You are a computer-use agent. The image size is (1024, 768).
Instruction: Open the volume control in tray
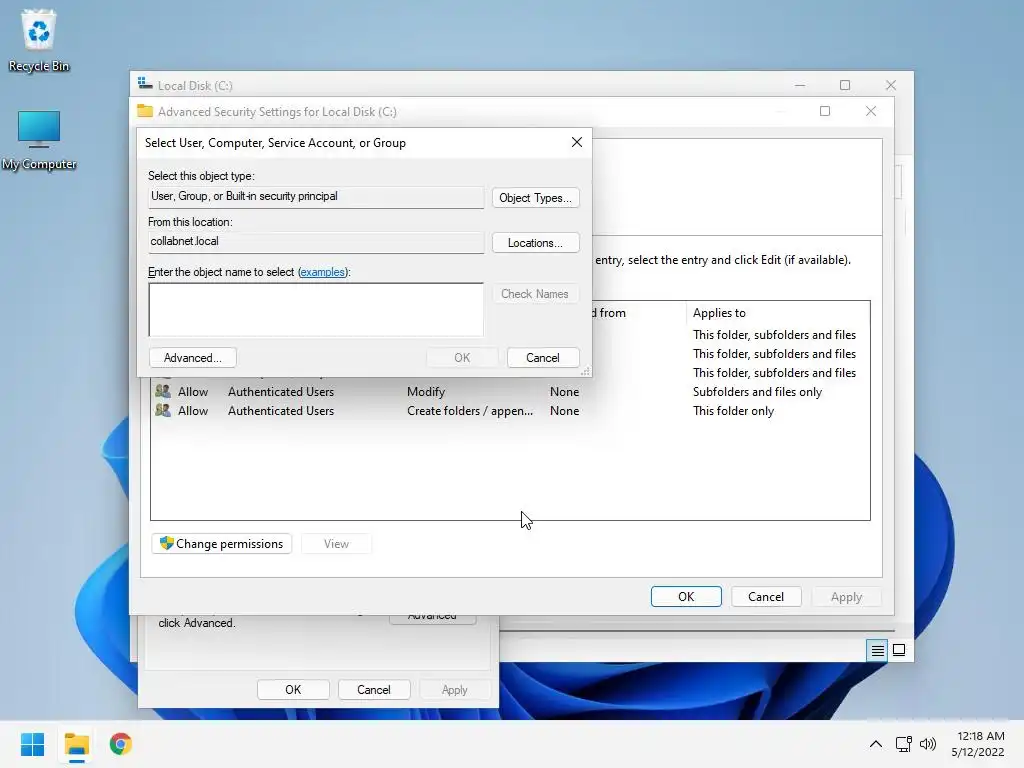[927, 744]
